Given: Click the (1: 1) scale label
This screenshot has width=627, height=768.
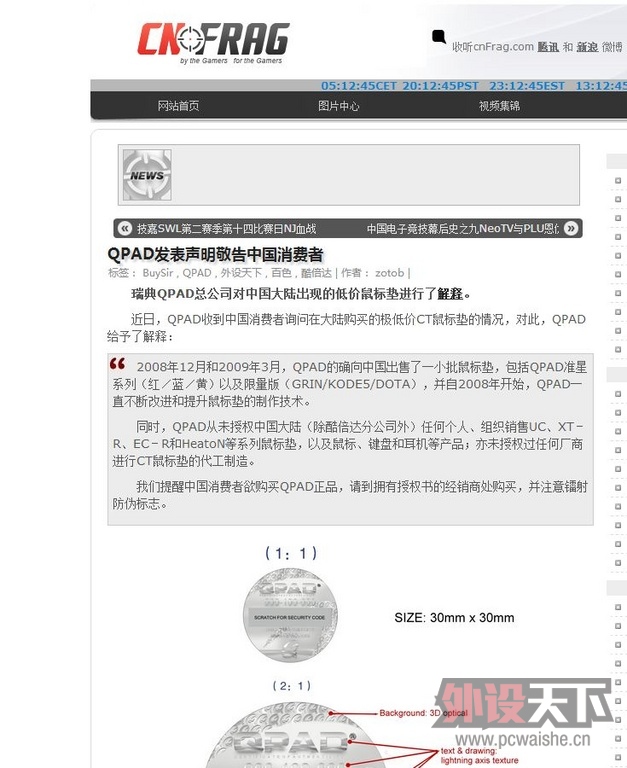Looking at the screenshot, I should [291, 553].
